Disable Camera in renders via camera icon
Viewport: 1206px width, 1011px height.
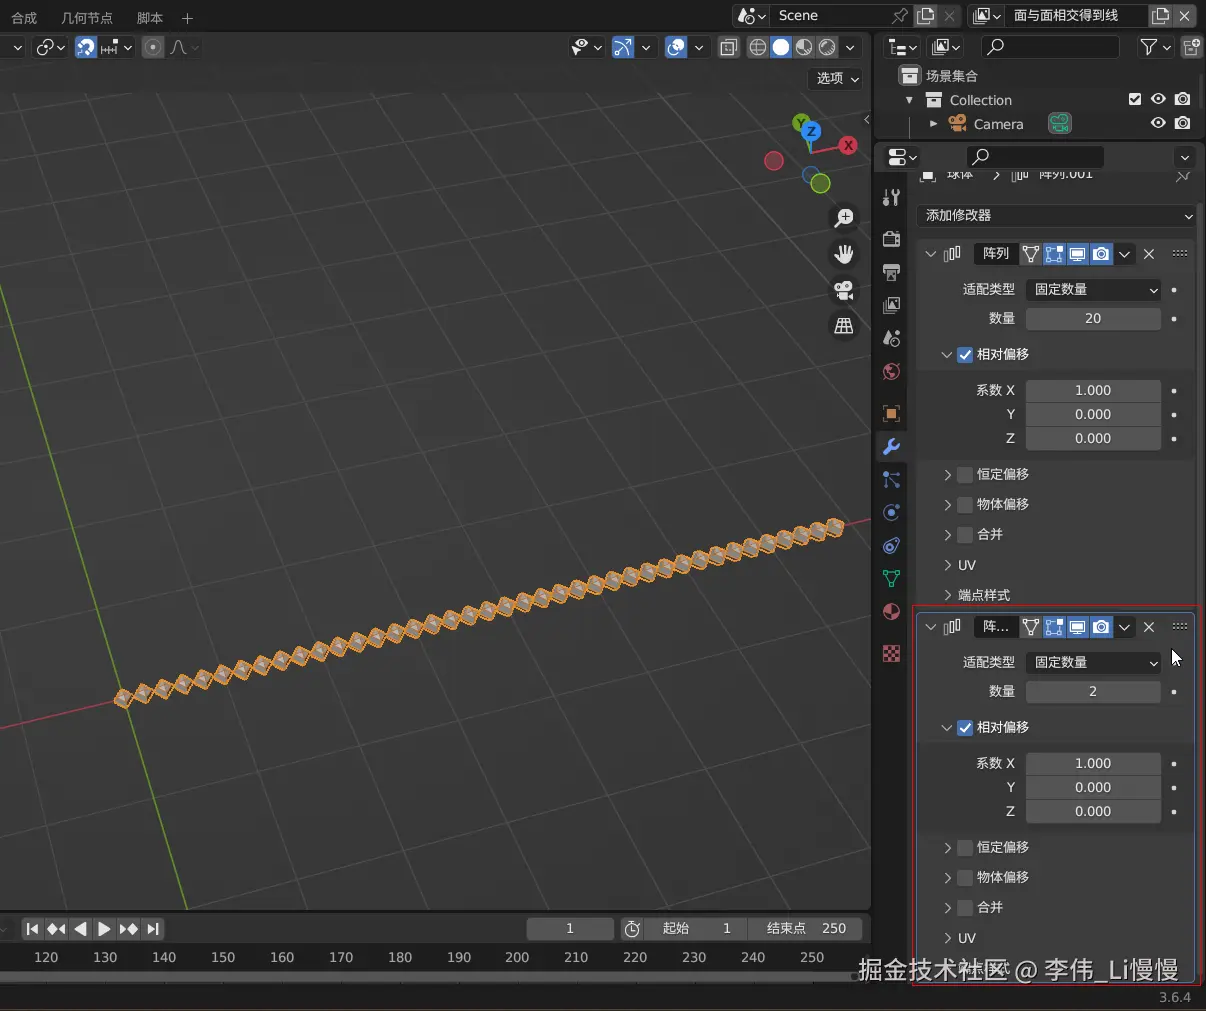click(1183, 123)
